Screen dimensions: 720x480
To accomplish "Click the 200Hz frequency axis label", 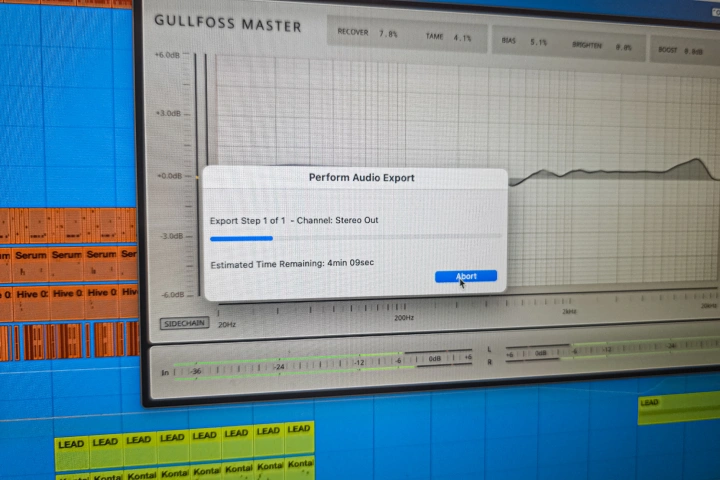I will point(404,318).
